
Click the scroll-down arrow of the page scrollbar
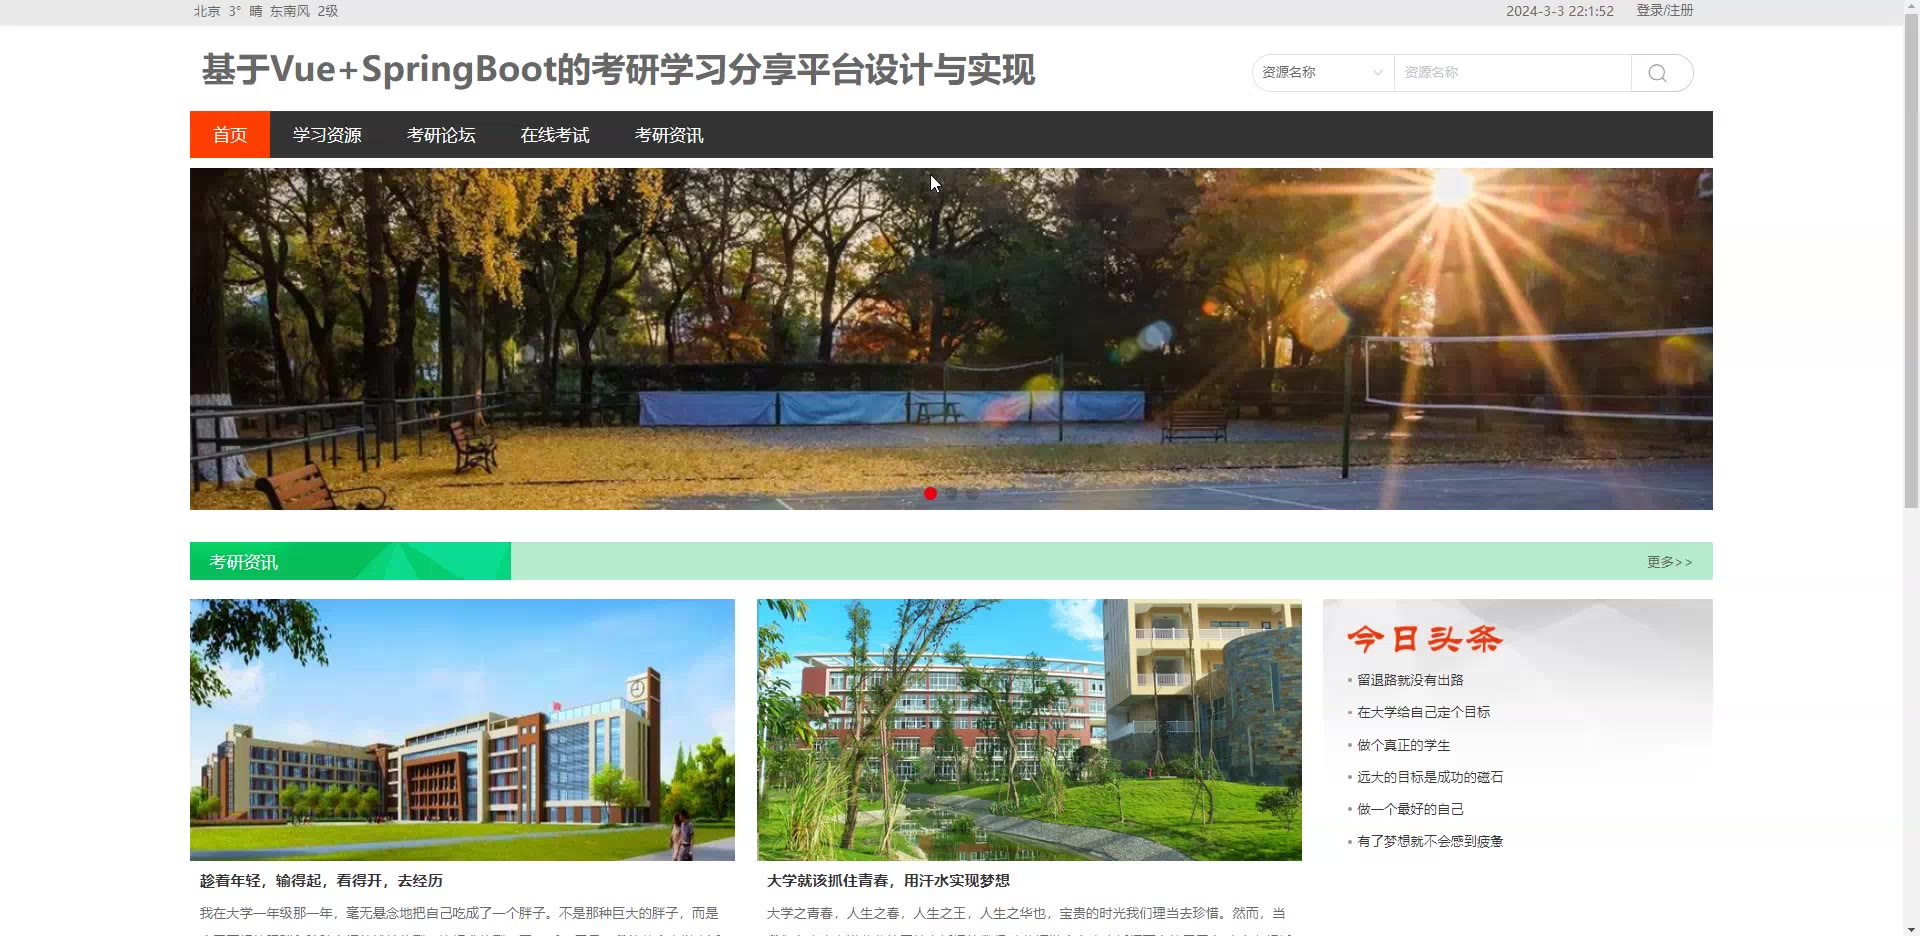1911,928
